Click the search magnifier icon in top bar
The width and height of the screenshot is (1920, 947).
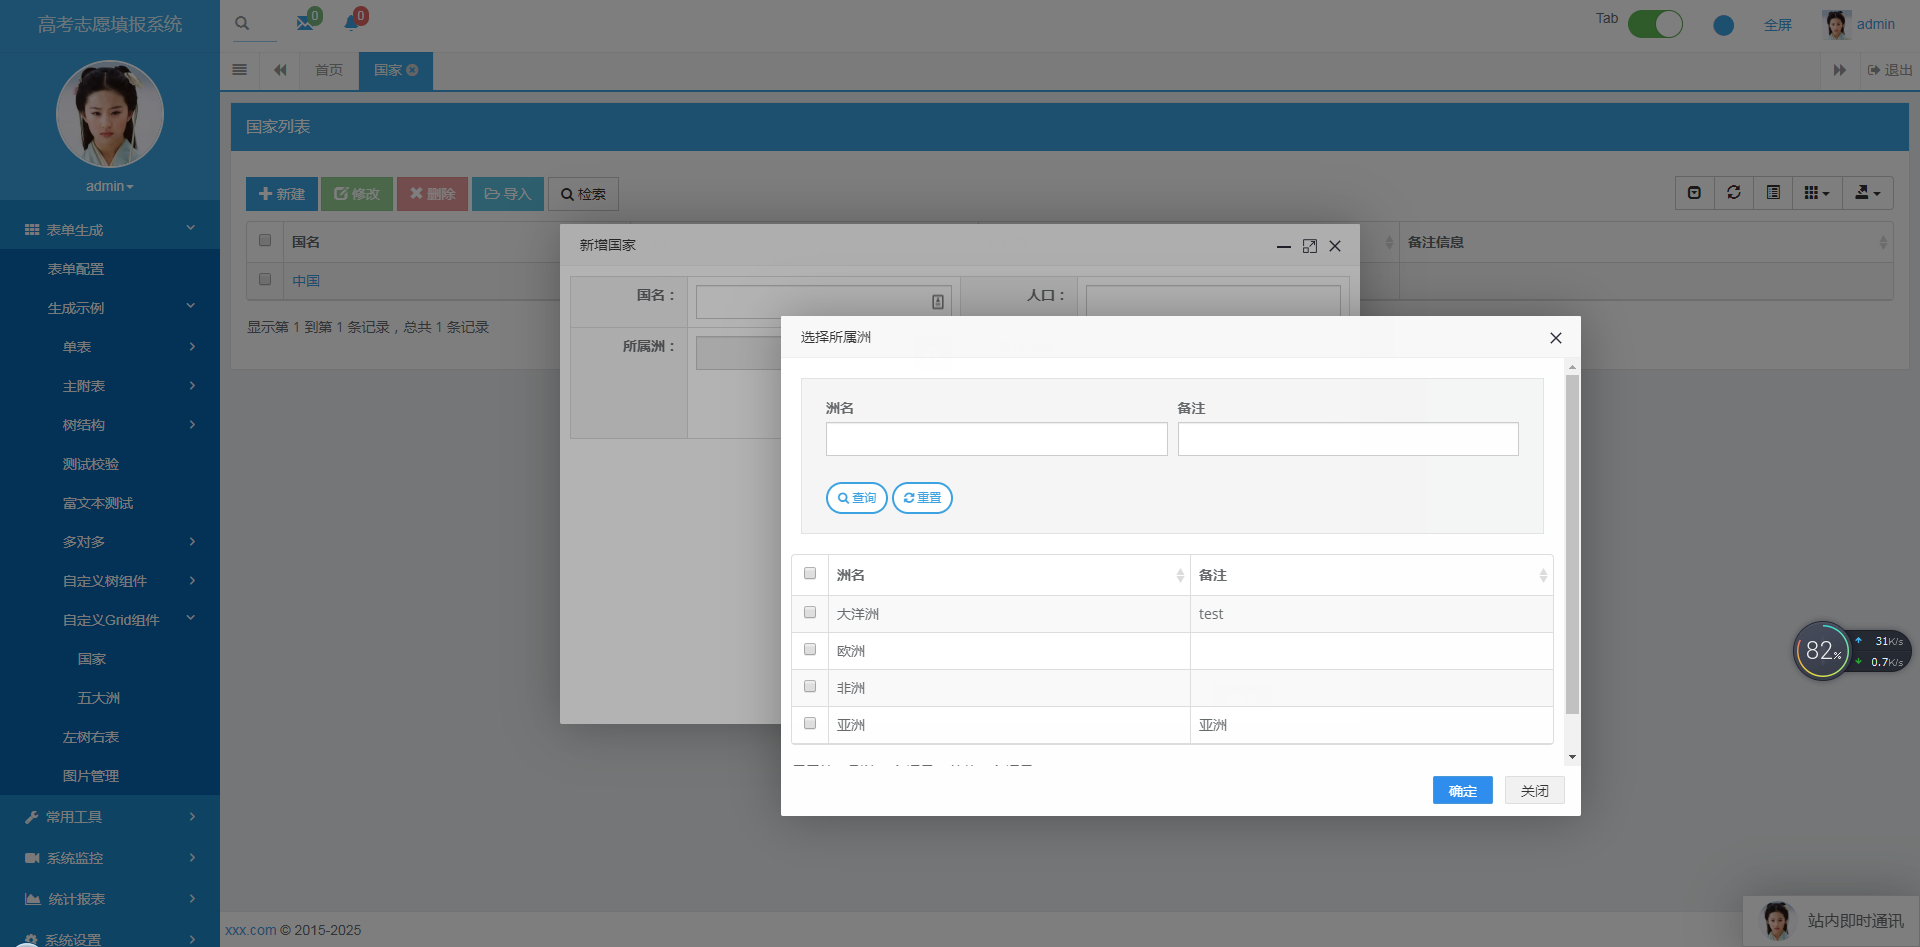(240, 22)
